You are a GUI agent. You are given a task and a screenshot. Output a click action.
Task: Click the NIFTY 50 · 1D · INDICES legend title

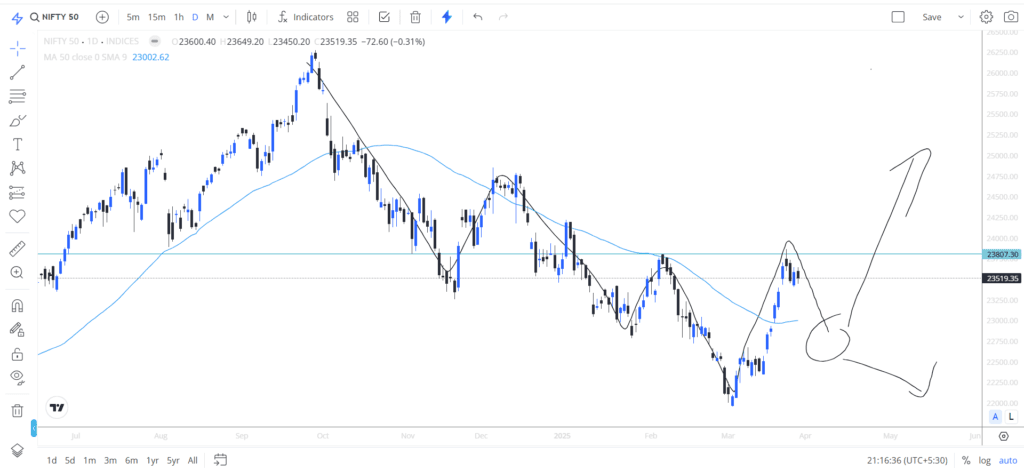coord(91,41)
